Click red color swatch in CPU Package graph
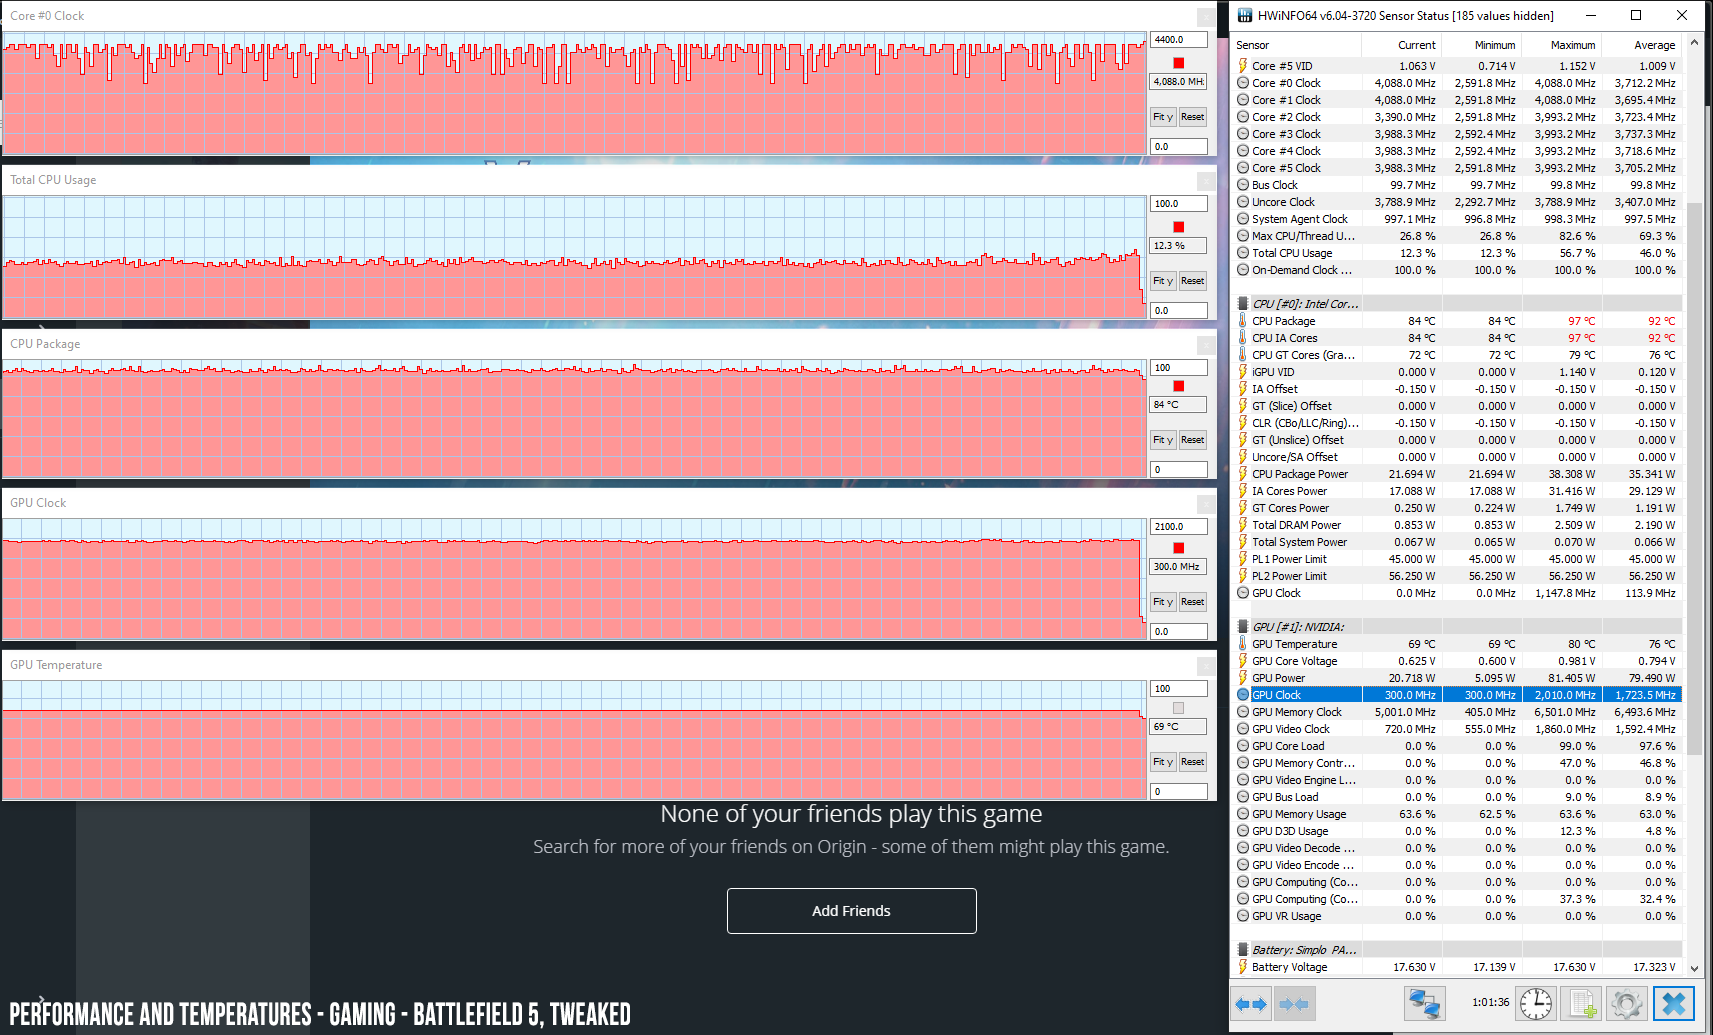Viewport: 1713px width, 1035px height. [1178, 386]
